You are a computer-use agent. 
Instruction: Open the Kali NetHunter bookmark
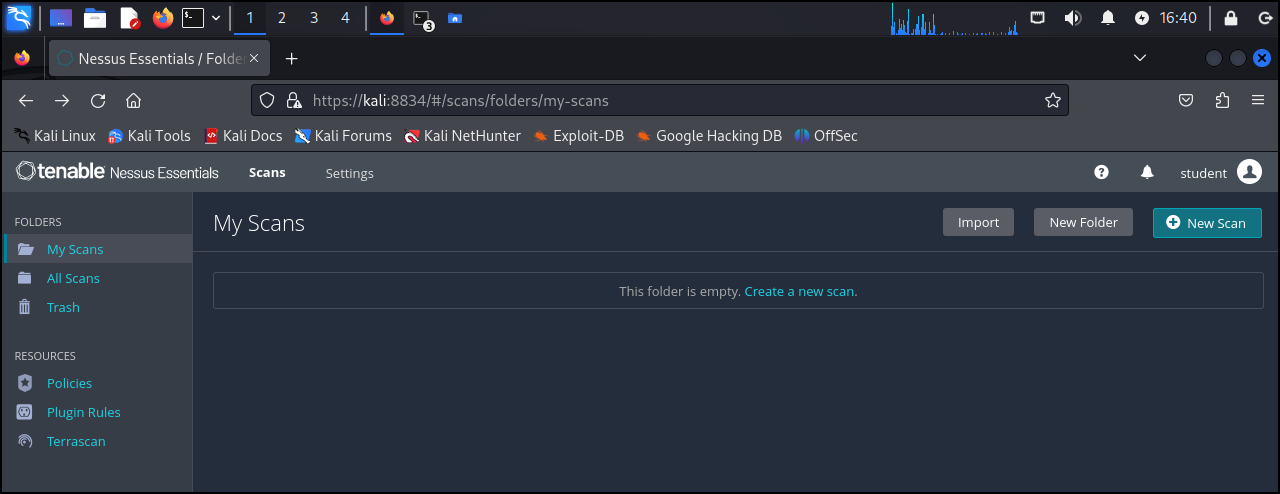pos(463,136)
